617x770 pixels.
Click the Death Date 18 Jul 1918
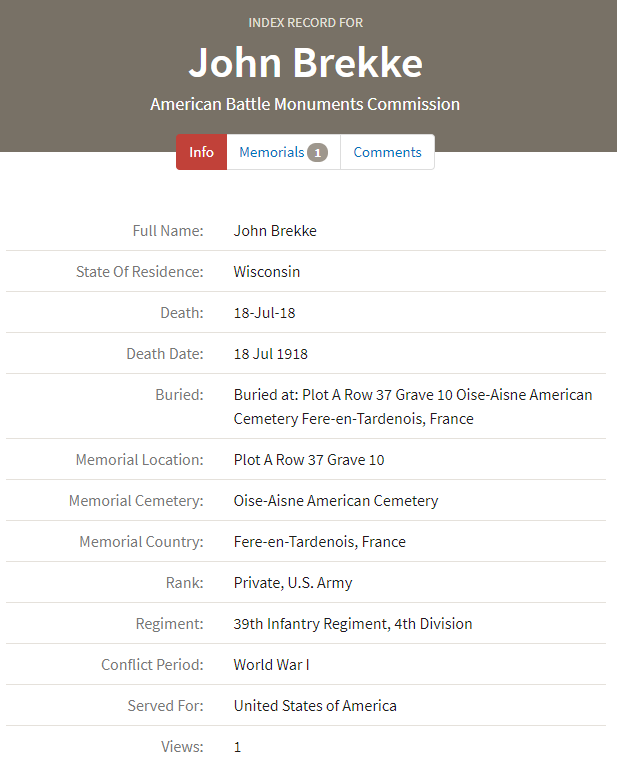pyautogui.click(x=270, y=354)
